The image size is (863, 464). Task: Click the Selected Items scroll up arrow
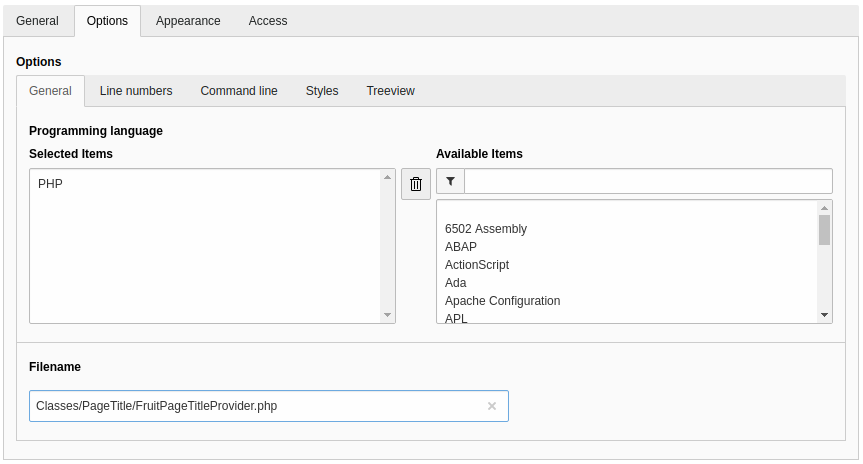(x=387, y=177)
